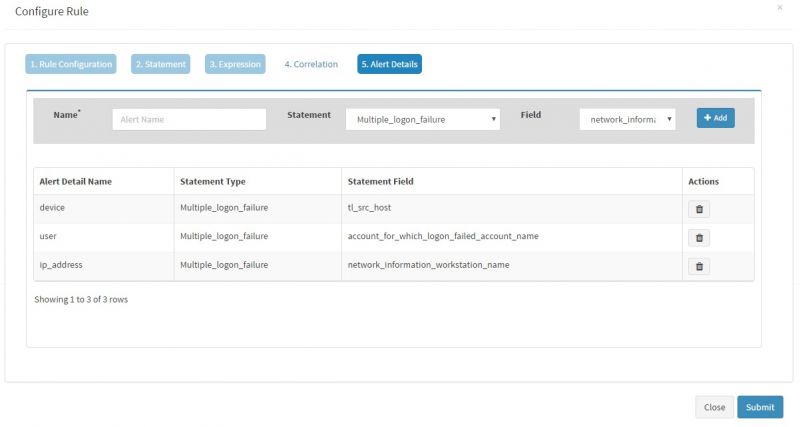800x427 pixels.
Task: Click 'Showing 1 to 3 of 3 rows' text
Action: click(81, 299)
